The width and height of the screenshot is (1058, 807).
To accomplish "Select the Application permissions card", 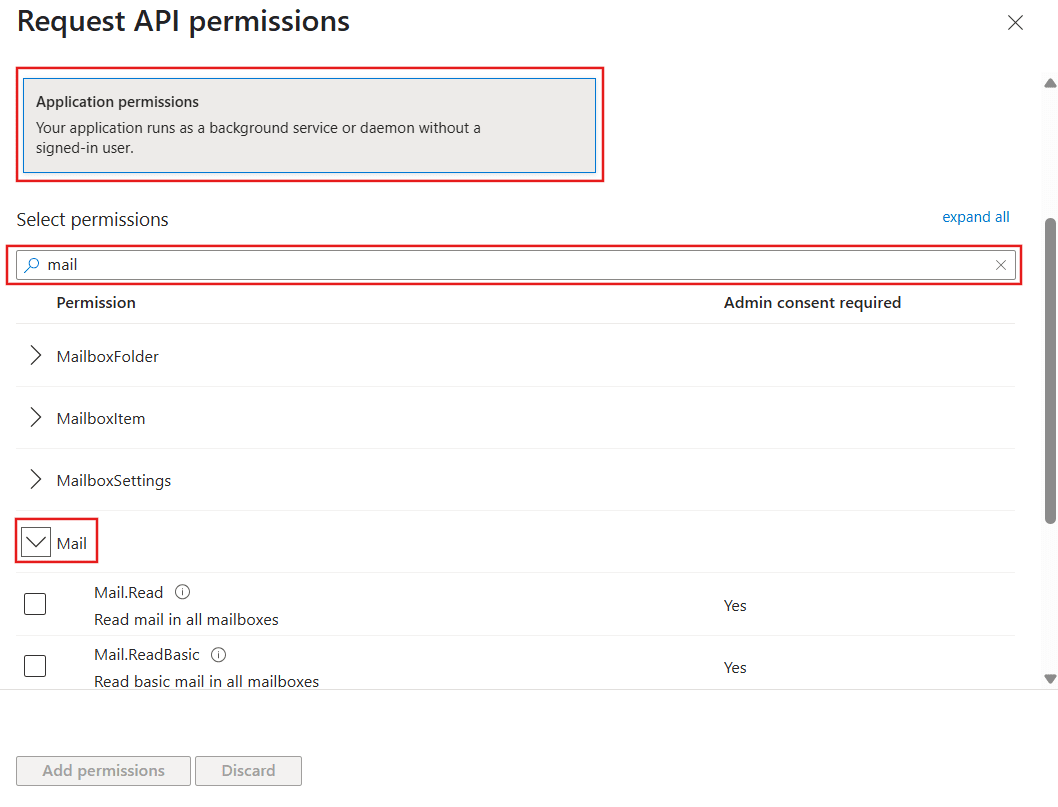I will pos(310,126).
